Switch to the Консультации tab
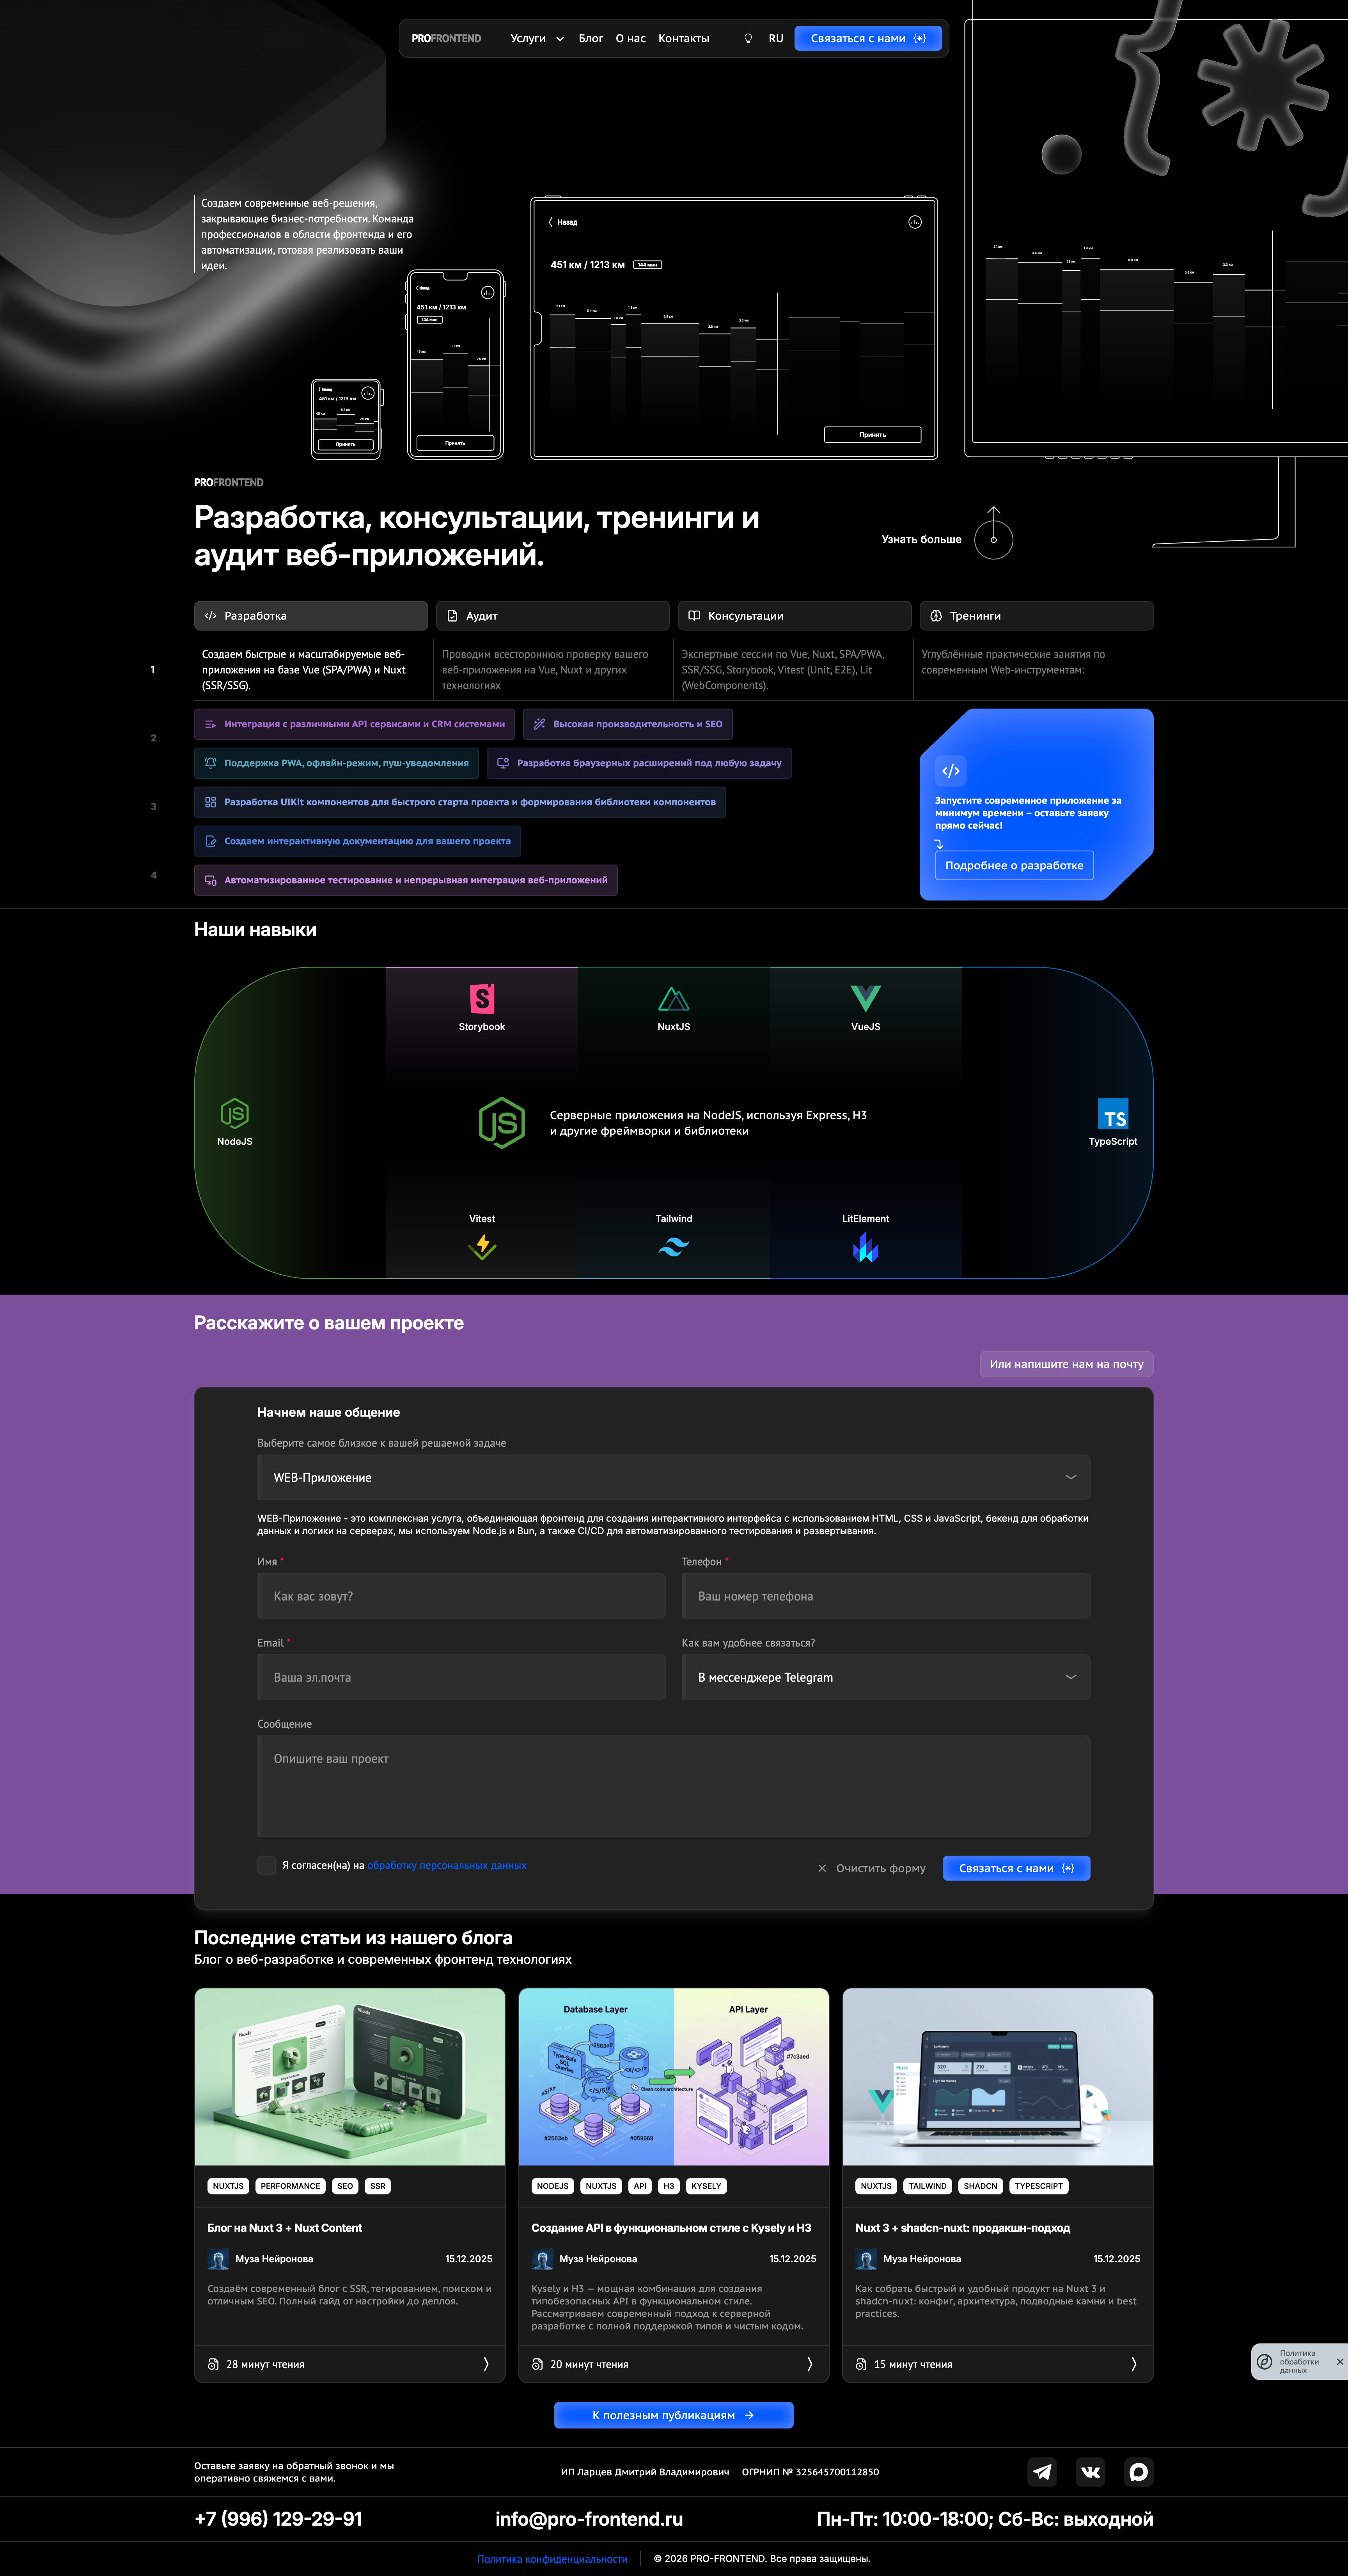The height and width of the screenshot is (2576, 1348). (x=795, y=616)
